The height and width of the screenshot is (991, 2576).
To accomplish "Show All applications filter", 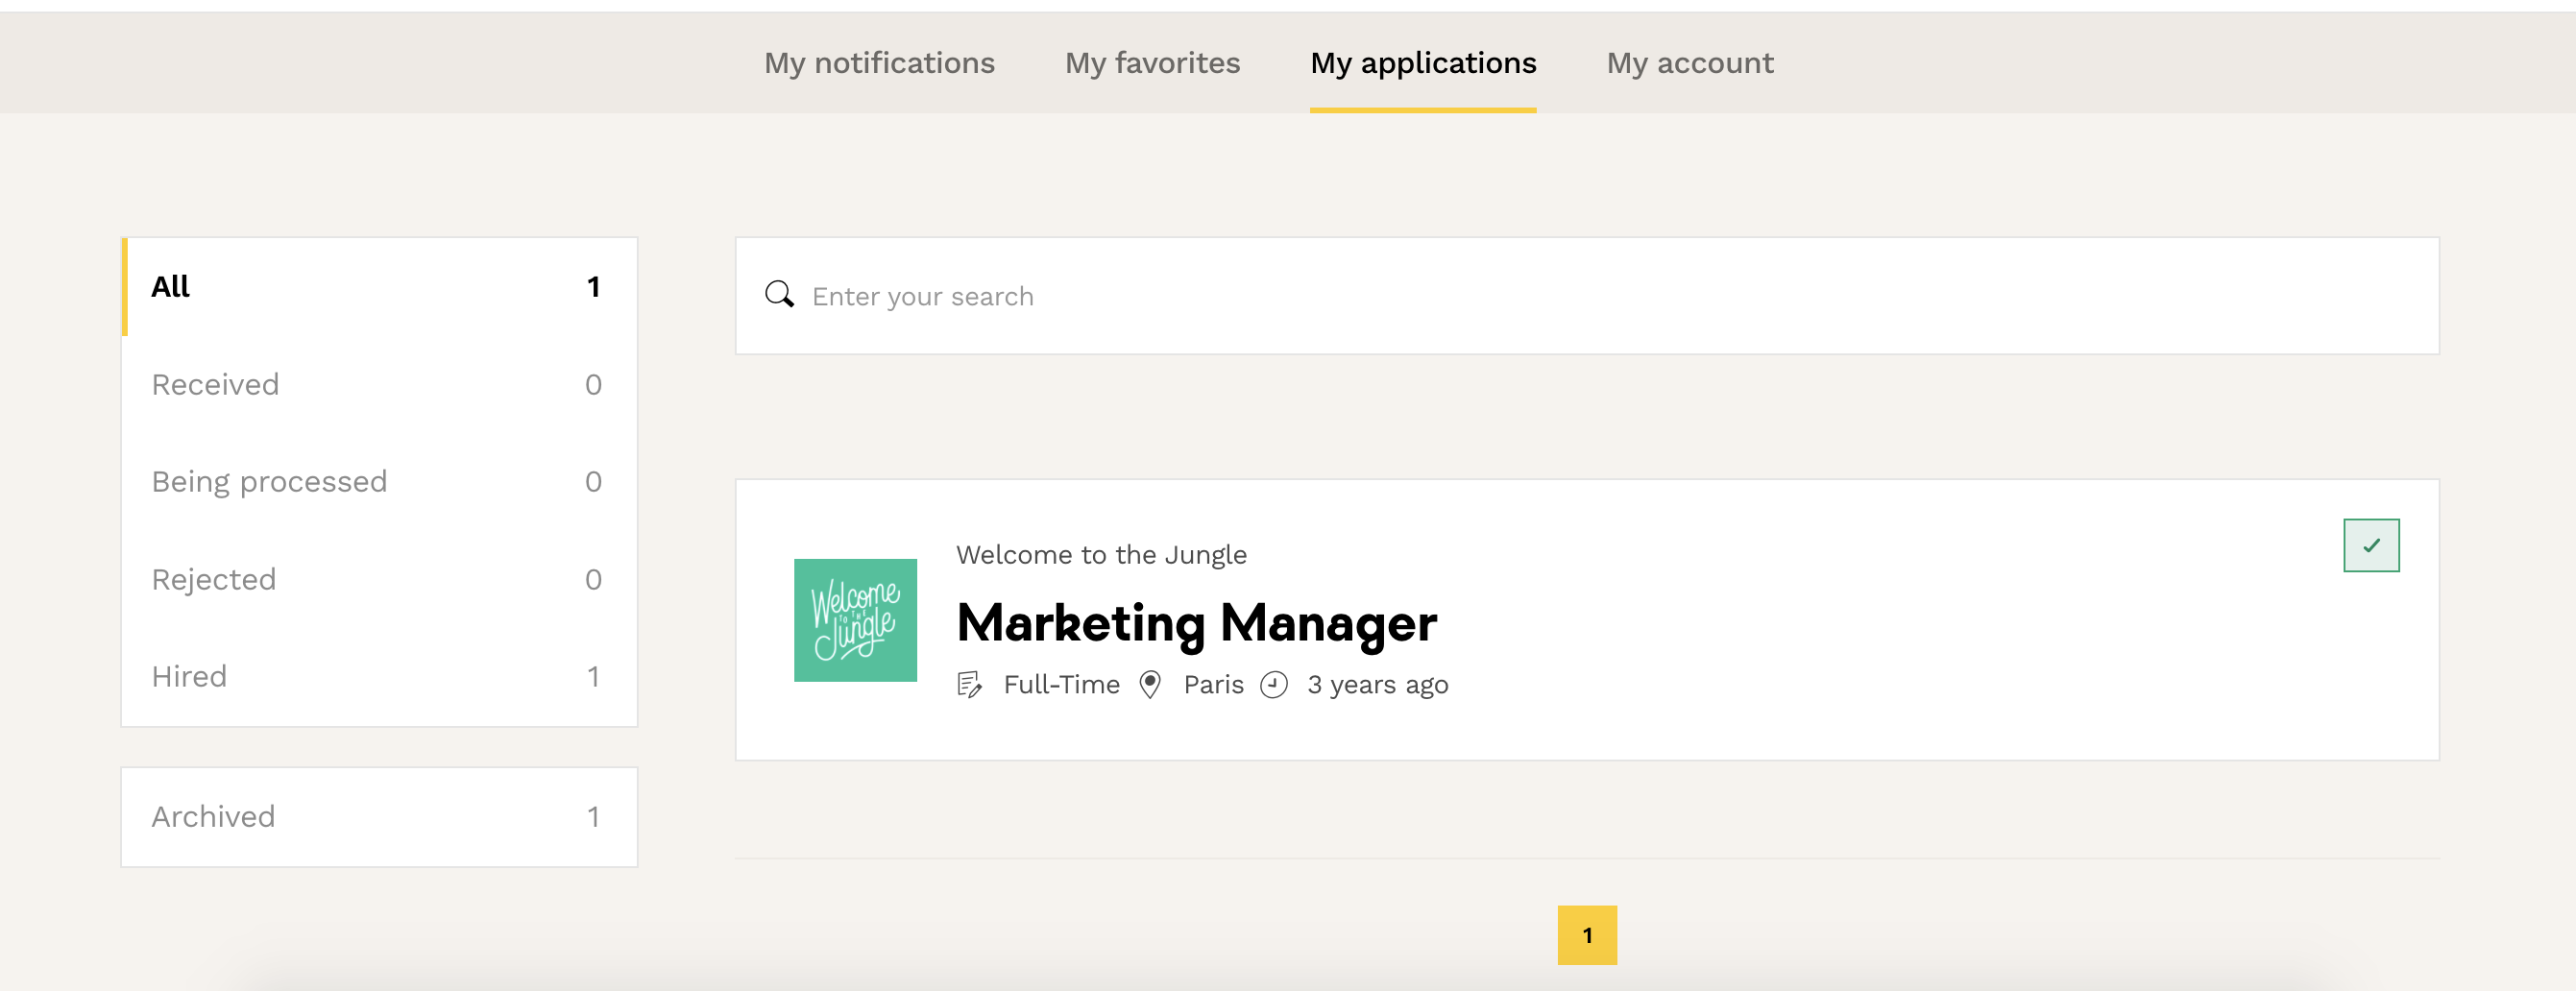I will (x=378, y=287).
